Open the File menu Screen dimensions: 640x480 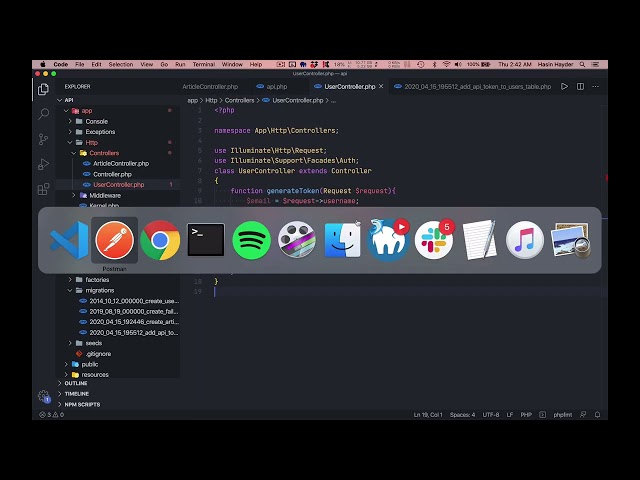click(x=80, y=64)
